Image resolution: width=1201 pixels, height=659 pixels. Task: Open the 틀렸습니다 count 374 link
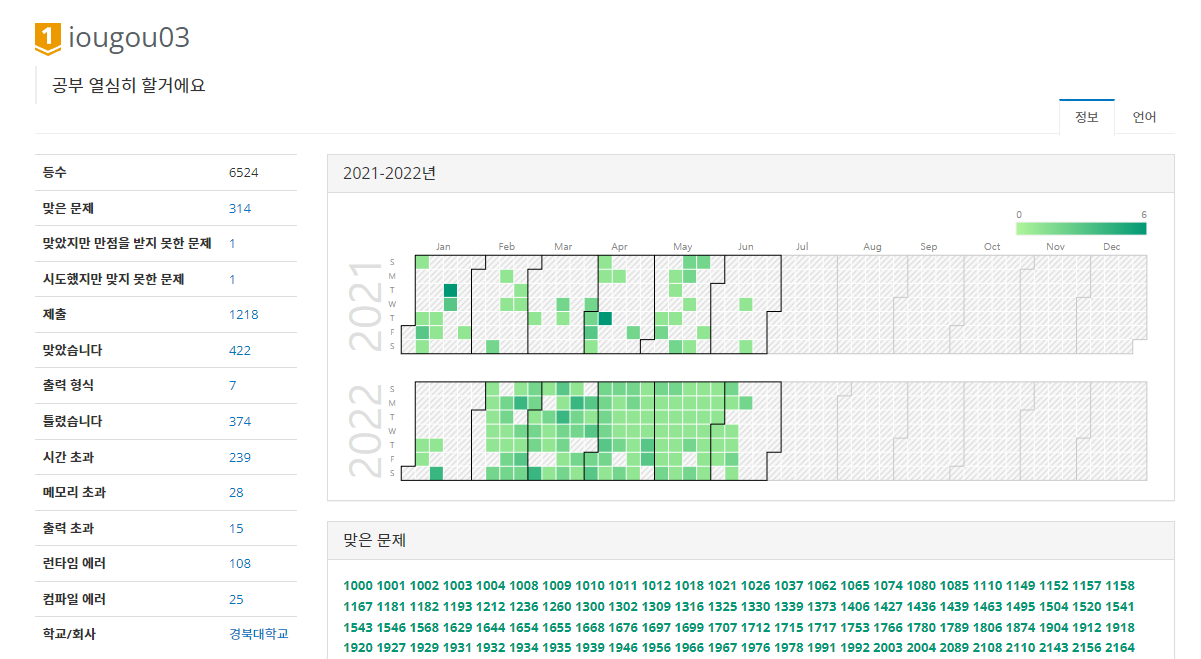tap(240, 422)
